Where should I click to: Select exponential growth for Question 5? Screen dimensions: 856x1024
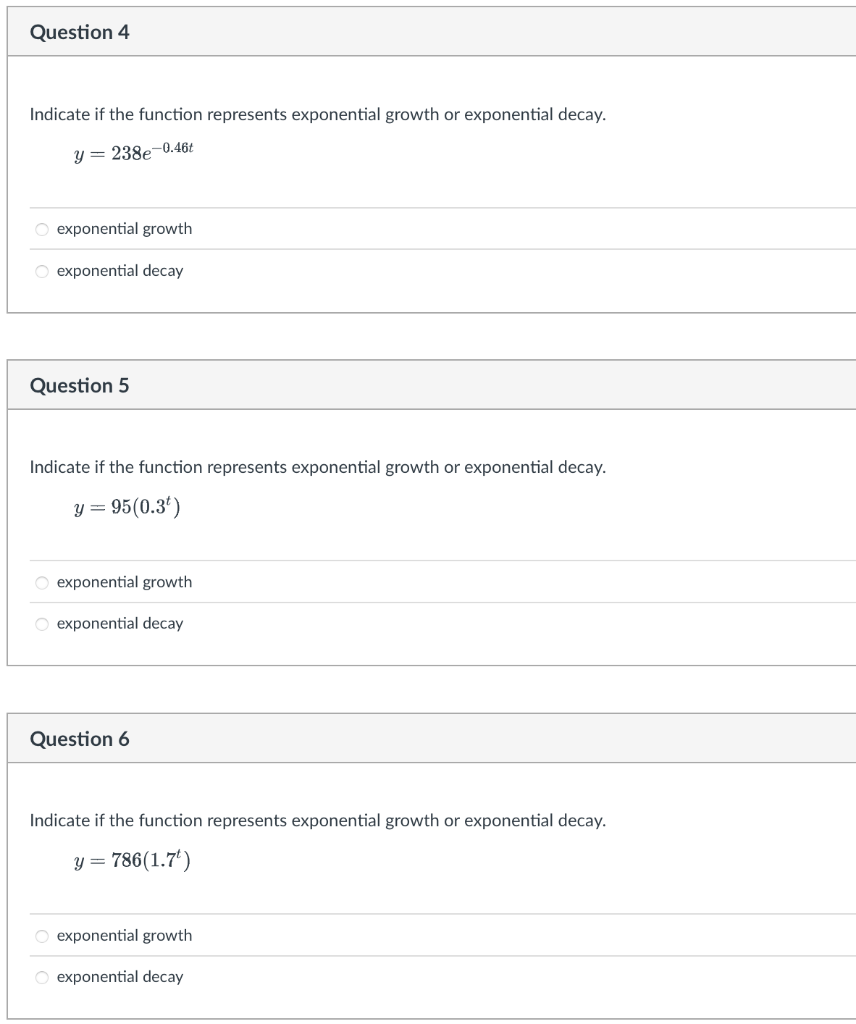(x=41, y=582)
